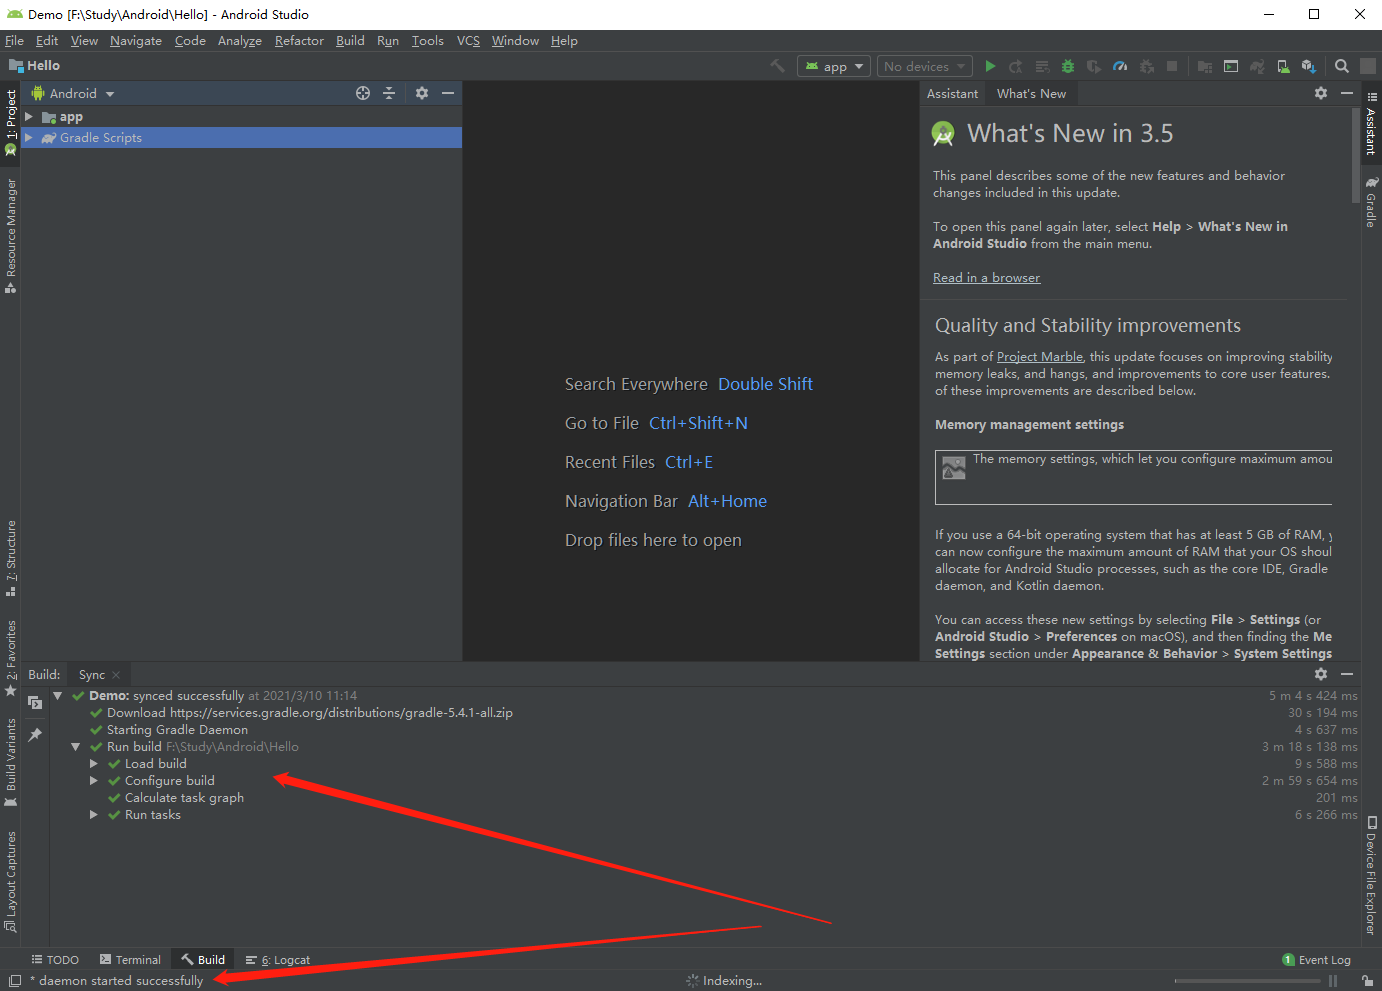Open the VCS menu
This screenshot has height=991, width=1382.
(x=468, y=41)
